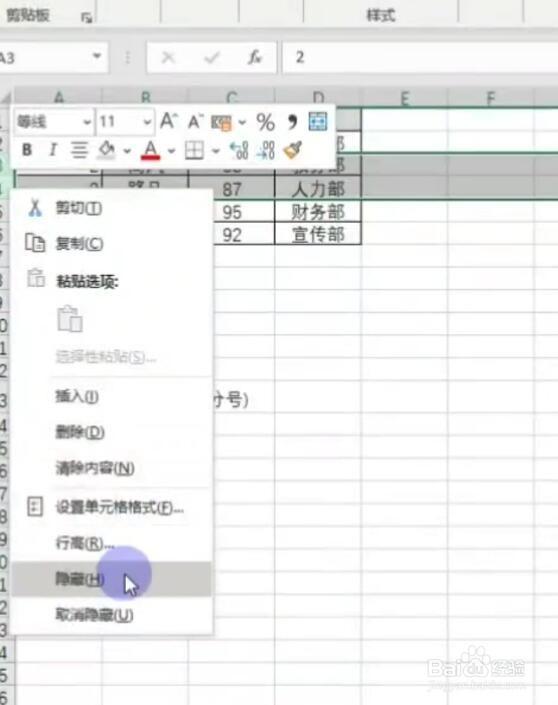Select column E header
This screenshot has width=558, height=705.
point(405,98)
